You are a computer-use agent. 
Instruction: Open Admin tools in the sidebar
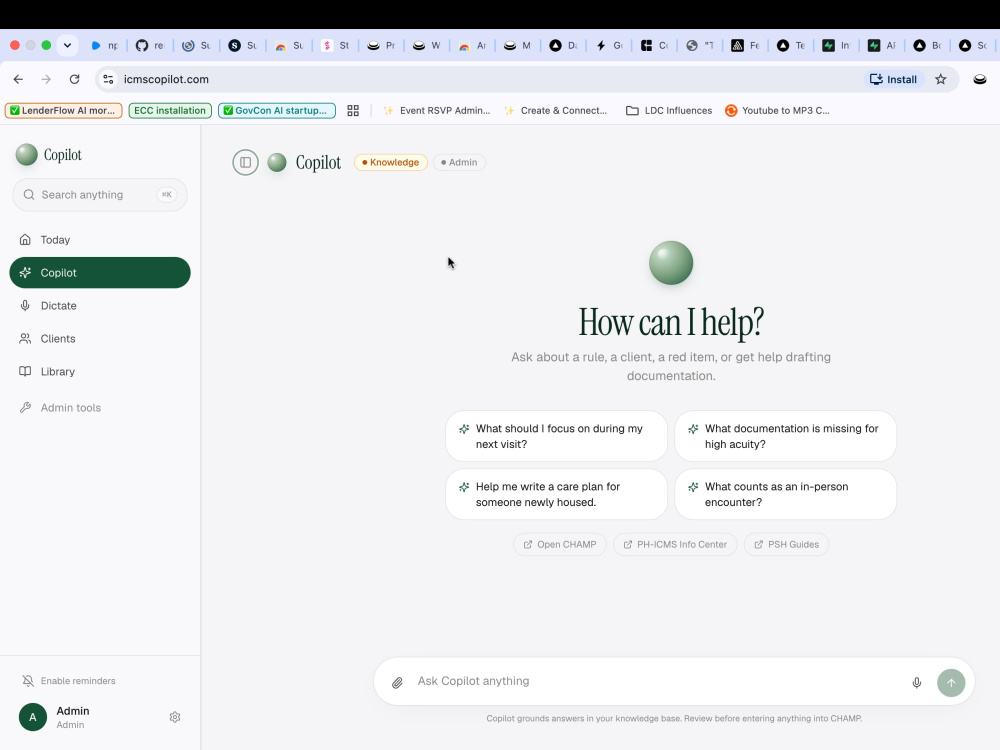[100, 408]
